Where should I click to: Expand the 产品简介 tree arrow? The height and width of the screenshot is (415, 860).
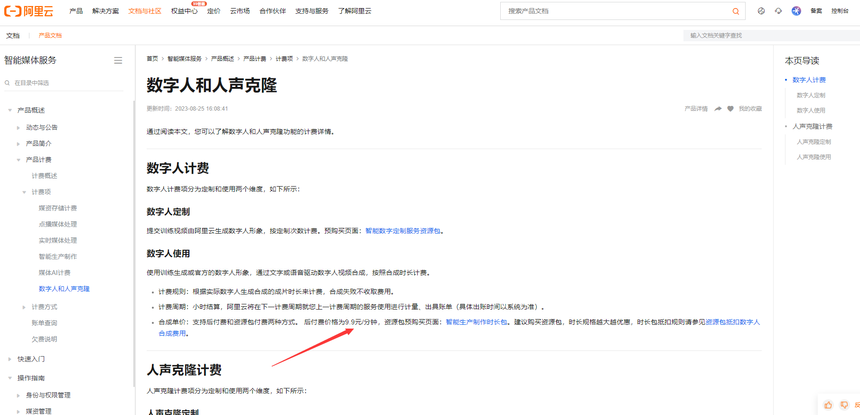click(18, 143)
